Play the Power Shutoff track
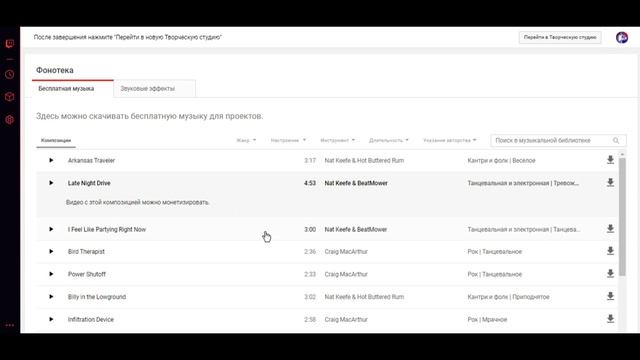 [51, 274]
